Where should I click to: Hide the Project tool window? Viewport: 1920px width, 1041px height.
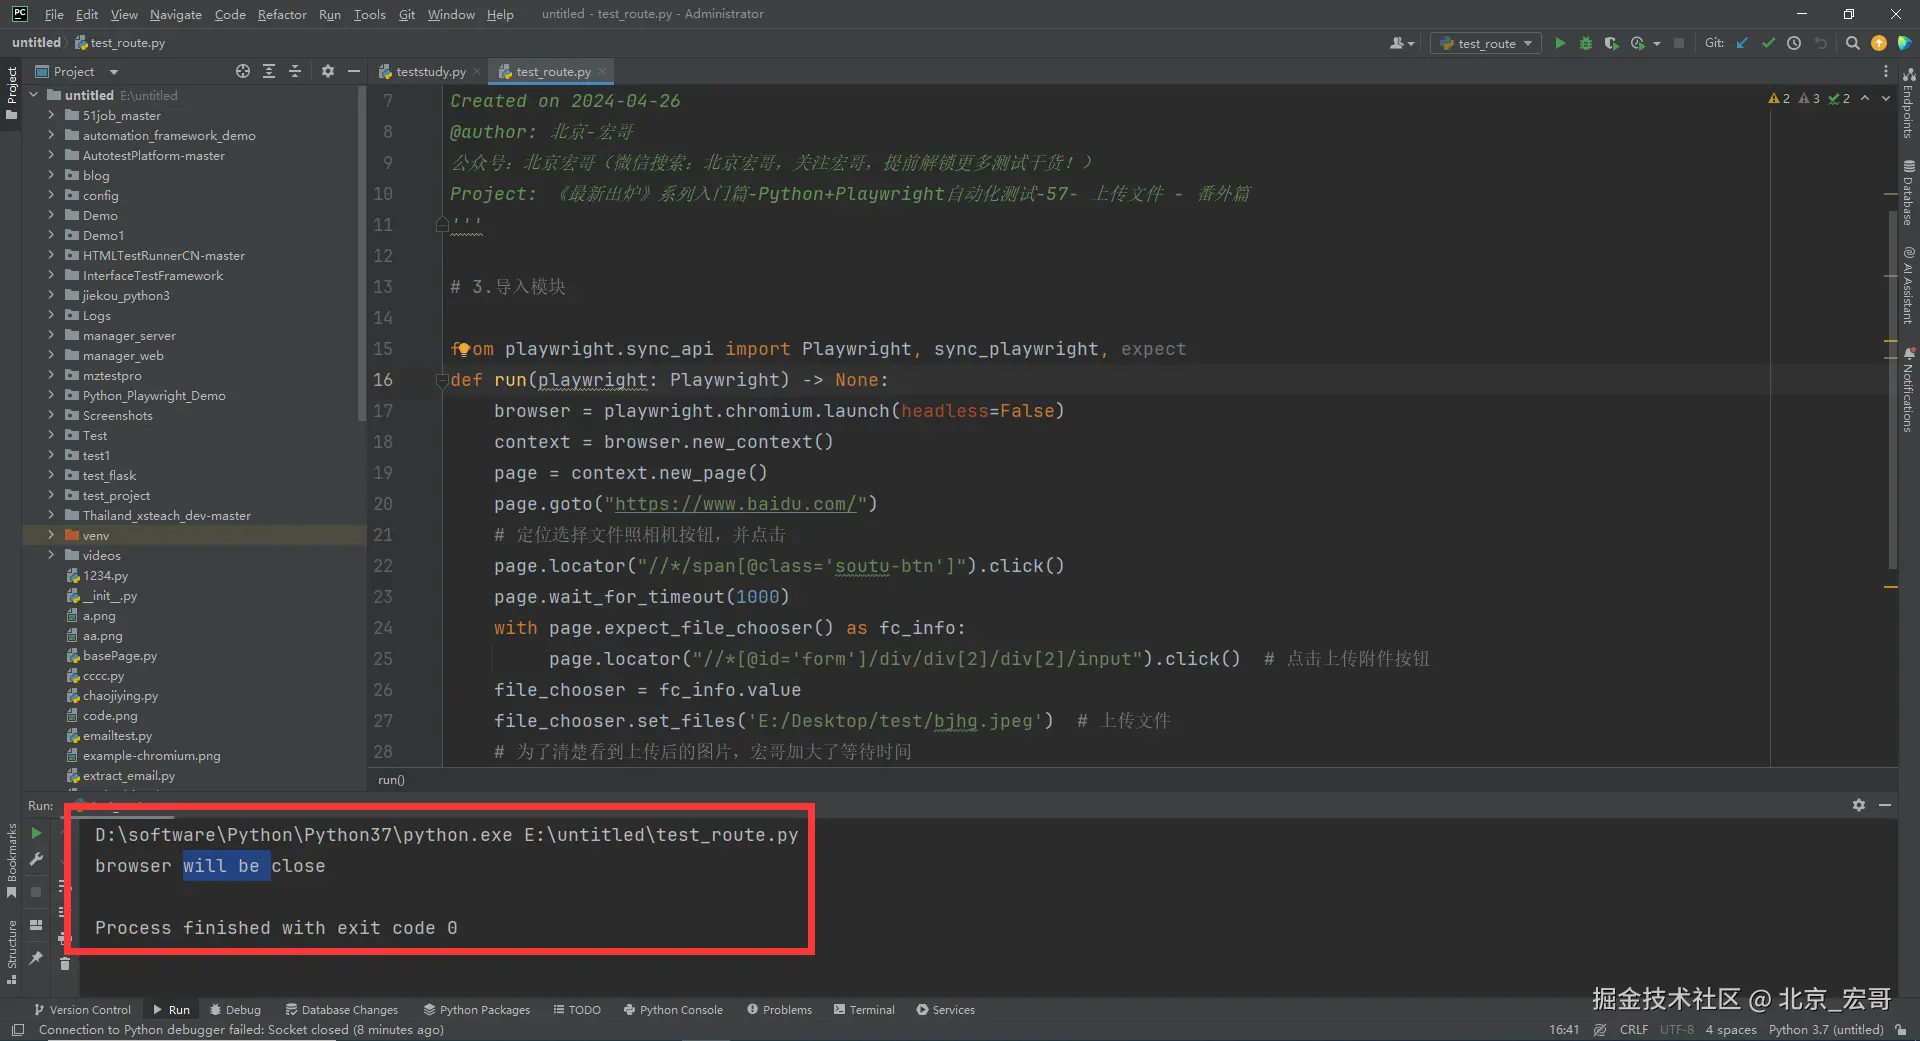coord(353,71)
